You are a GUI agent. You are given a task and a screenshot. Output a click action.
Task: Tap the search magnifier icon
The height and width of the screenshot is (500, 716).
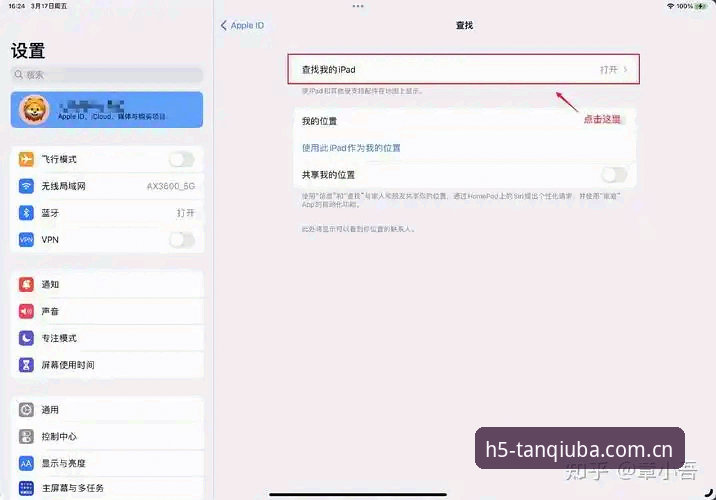pos(18,74)
